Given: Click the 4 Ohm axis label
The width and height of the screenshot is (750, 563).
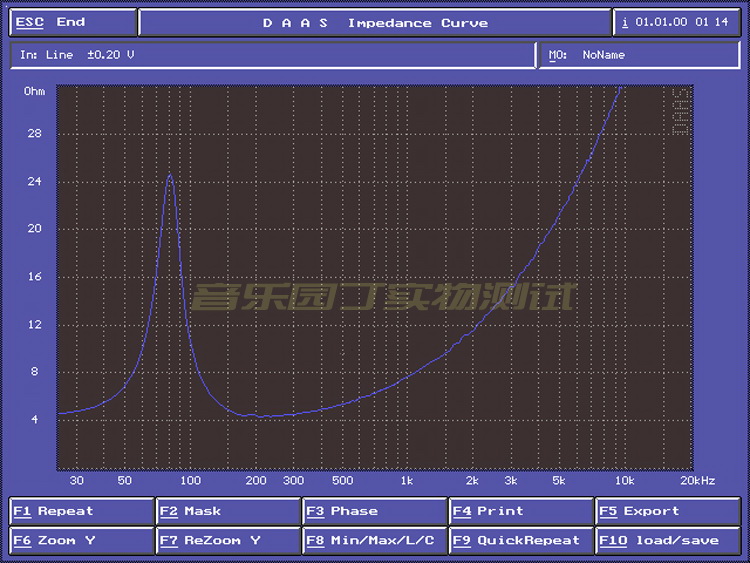Looking at the screenshot, I should click(34, 419).
